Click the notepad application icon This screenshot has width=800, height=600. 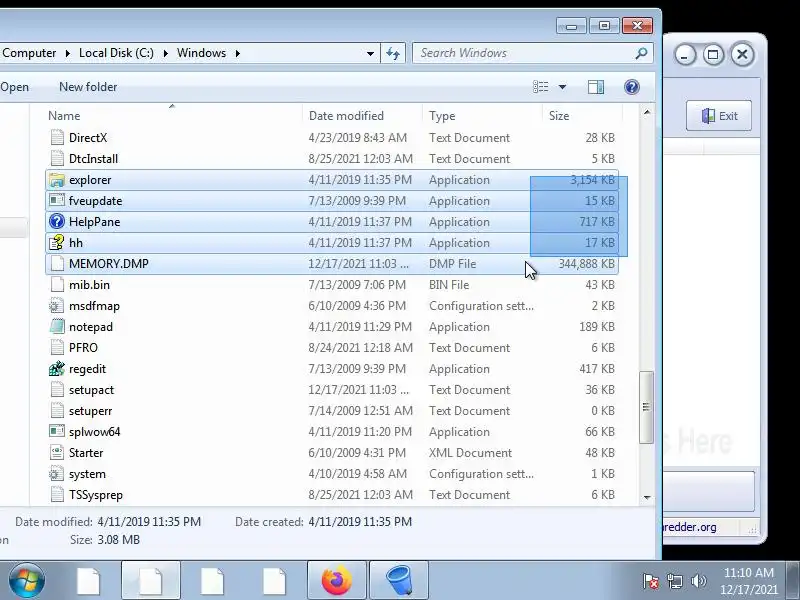[57, 327]
